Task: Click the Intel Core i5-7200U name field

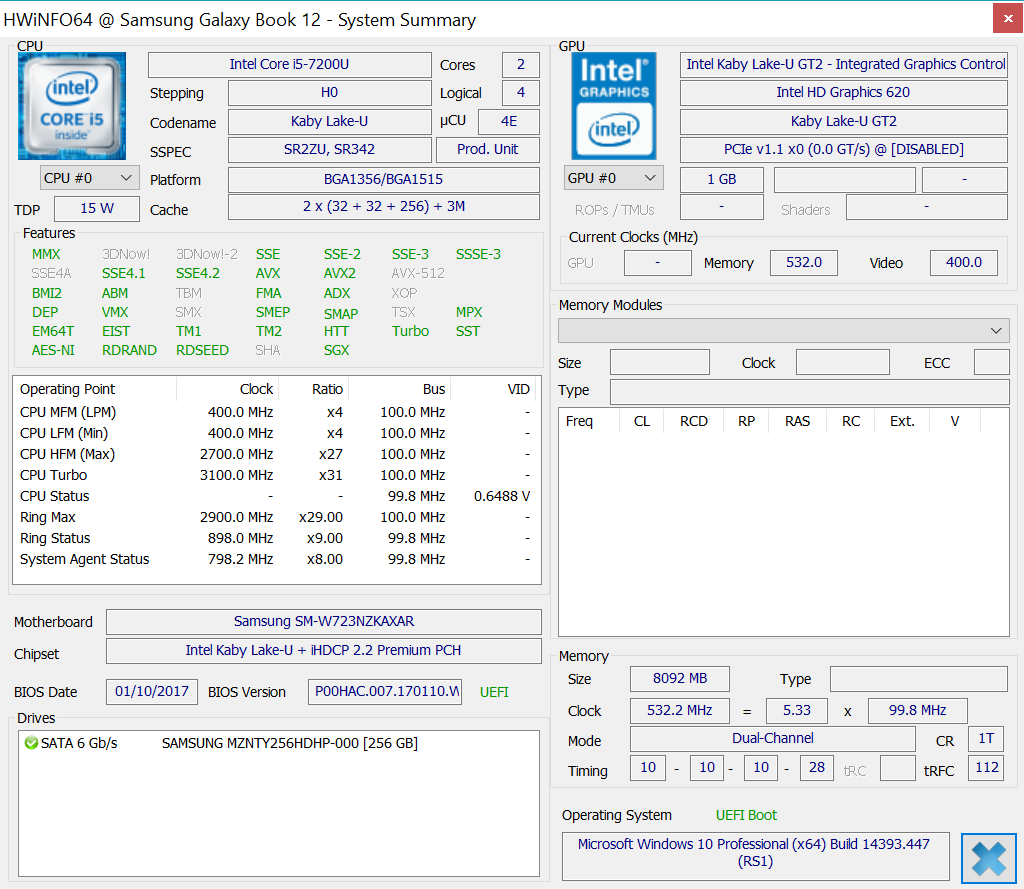Action: click(x=289, y=65)
